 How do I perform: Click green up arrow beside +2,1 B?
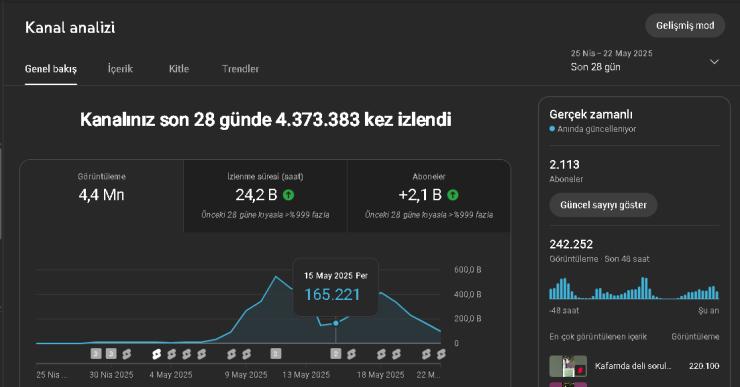[453, 195]
